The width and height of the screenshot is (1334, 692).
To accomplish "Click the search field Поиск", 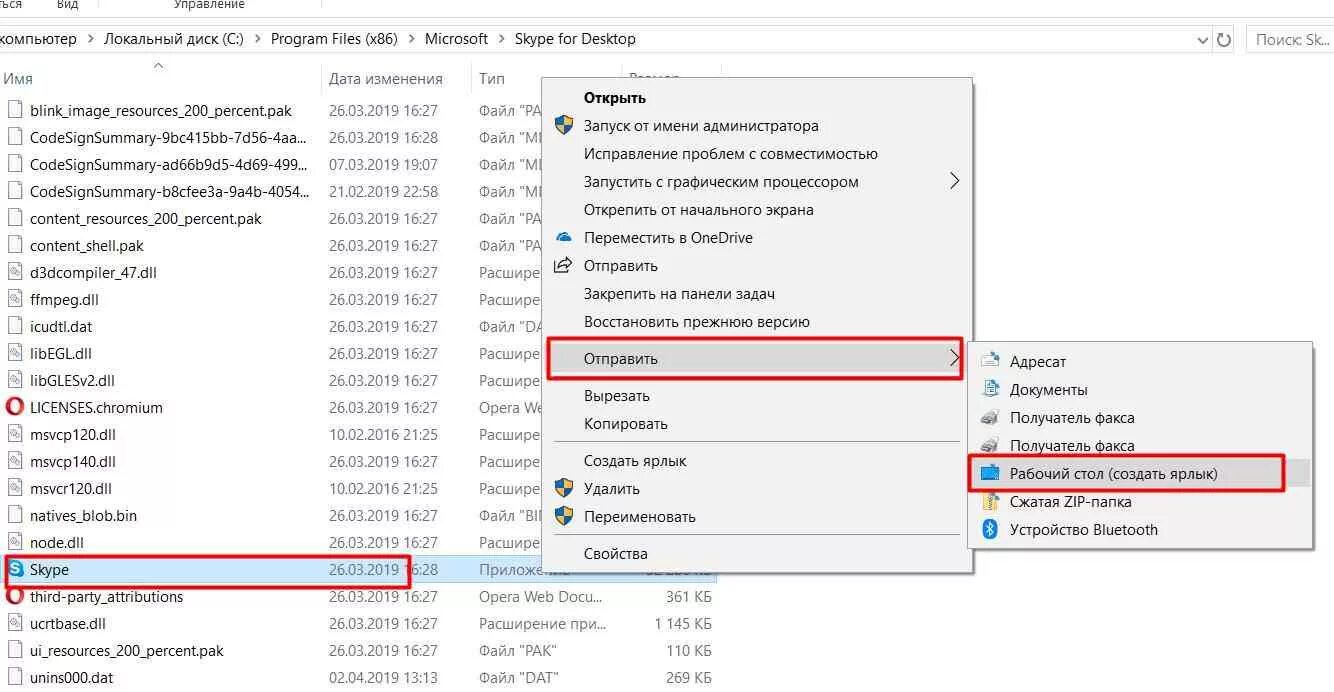I will 1289,39.
